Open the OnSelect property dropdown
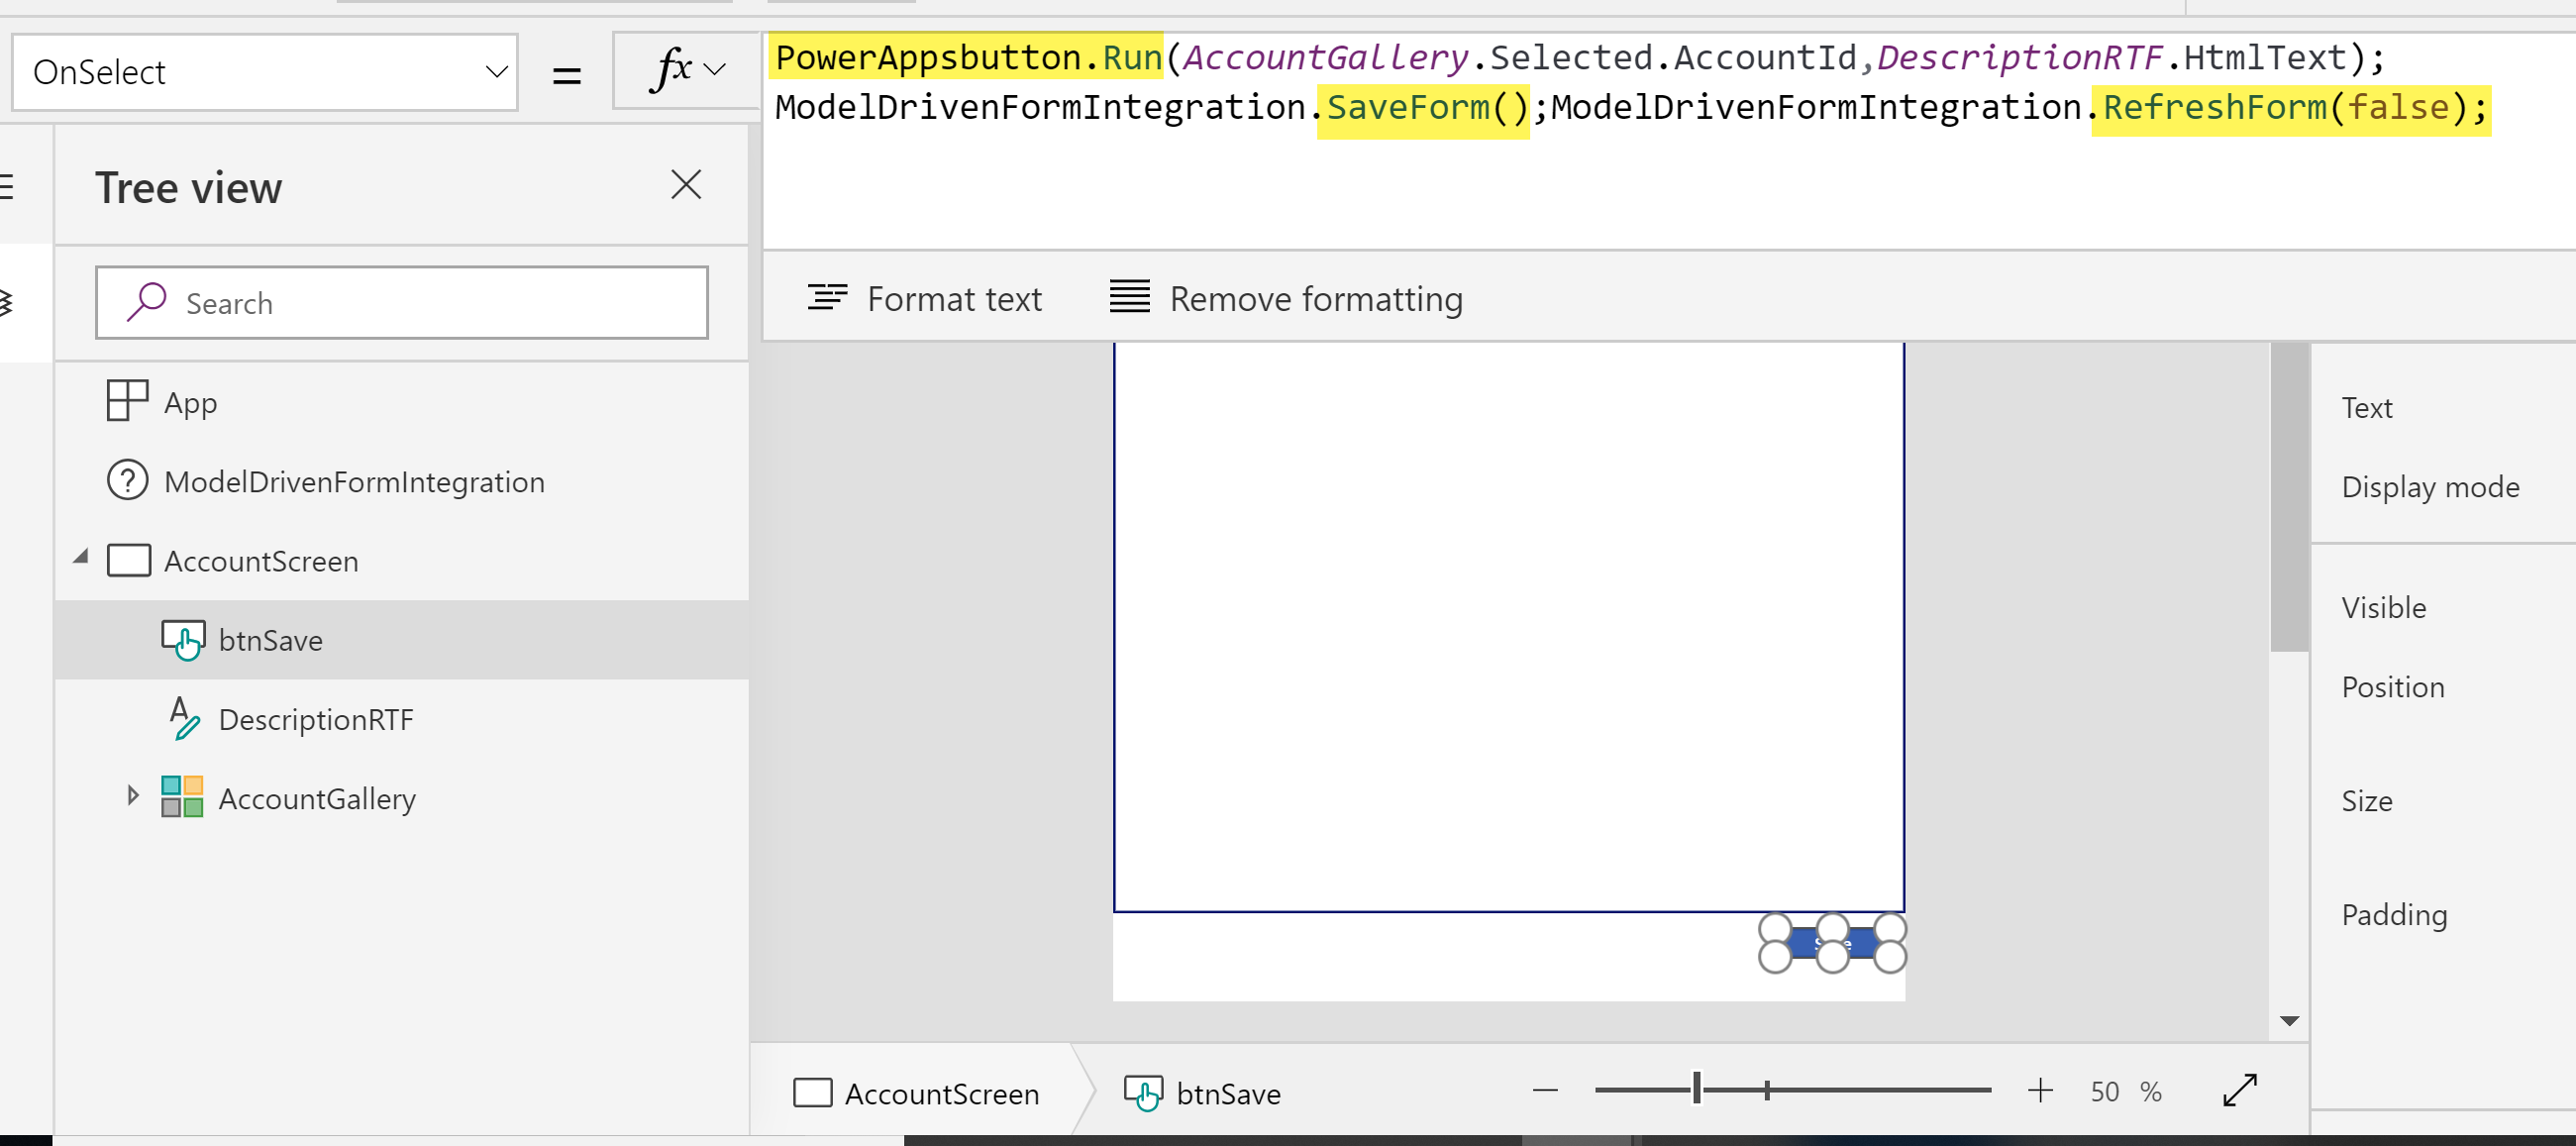The image size is (2576, 1146). 265,72
